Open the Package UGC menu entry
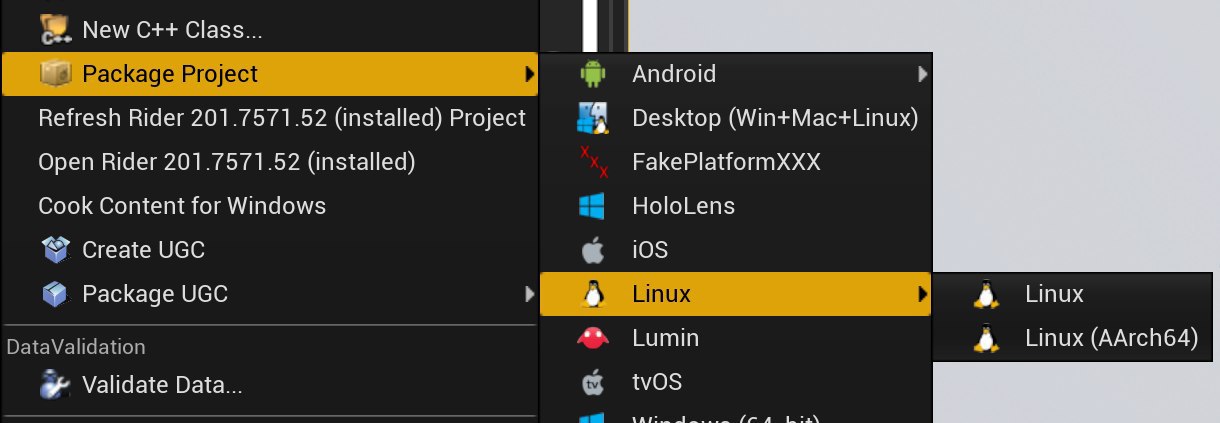Image resolution: width=1220 pixels, height=423 pixels. [x=270, y=294]
